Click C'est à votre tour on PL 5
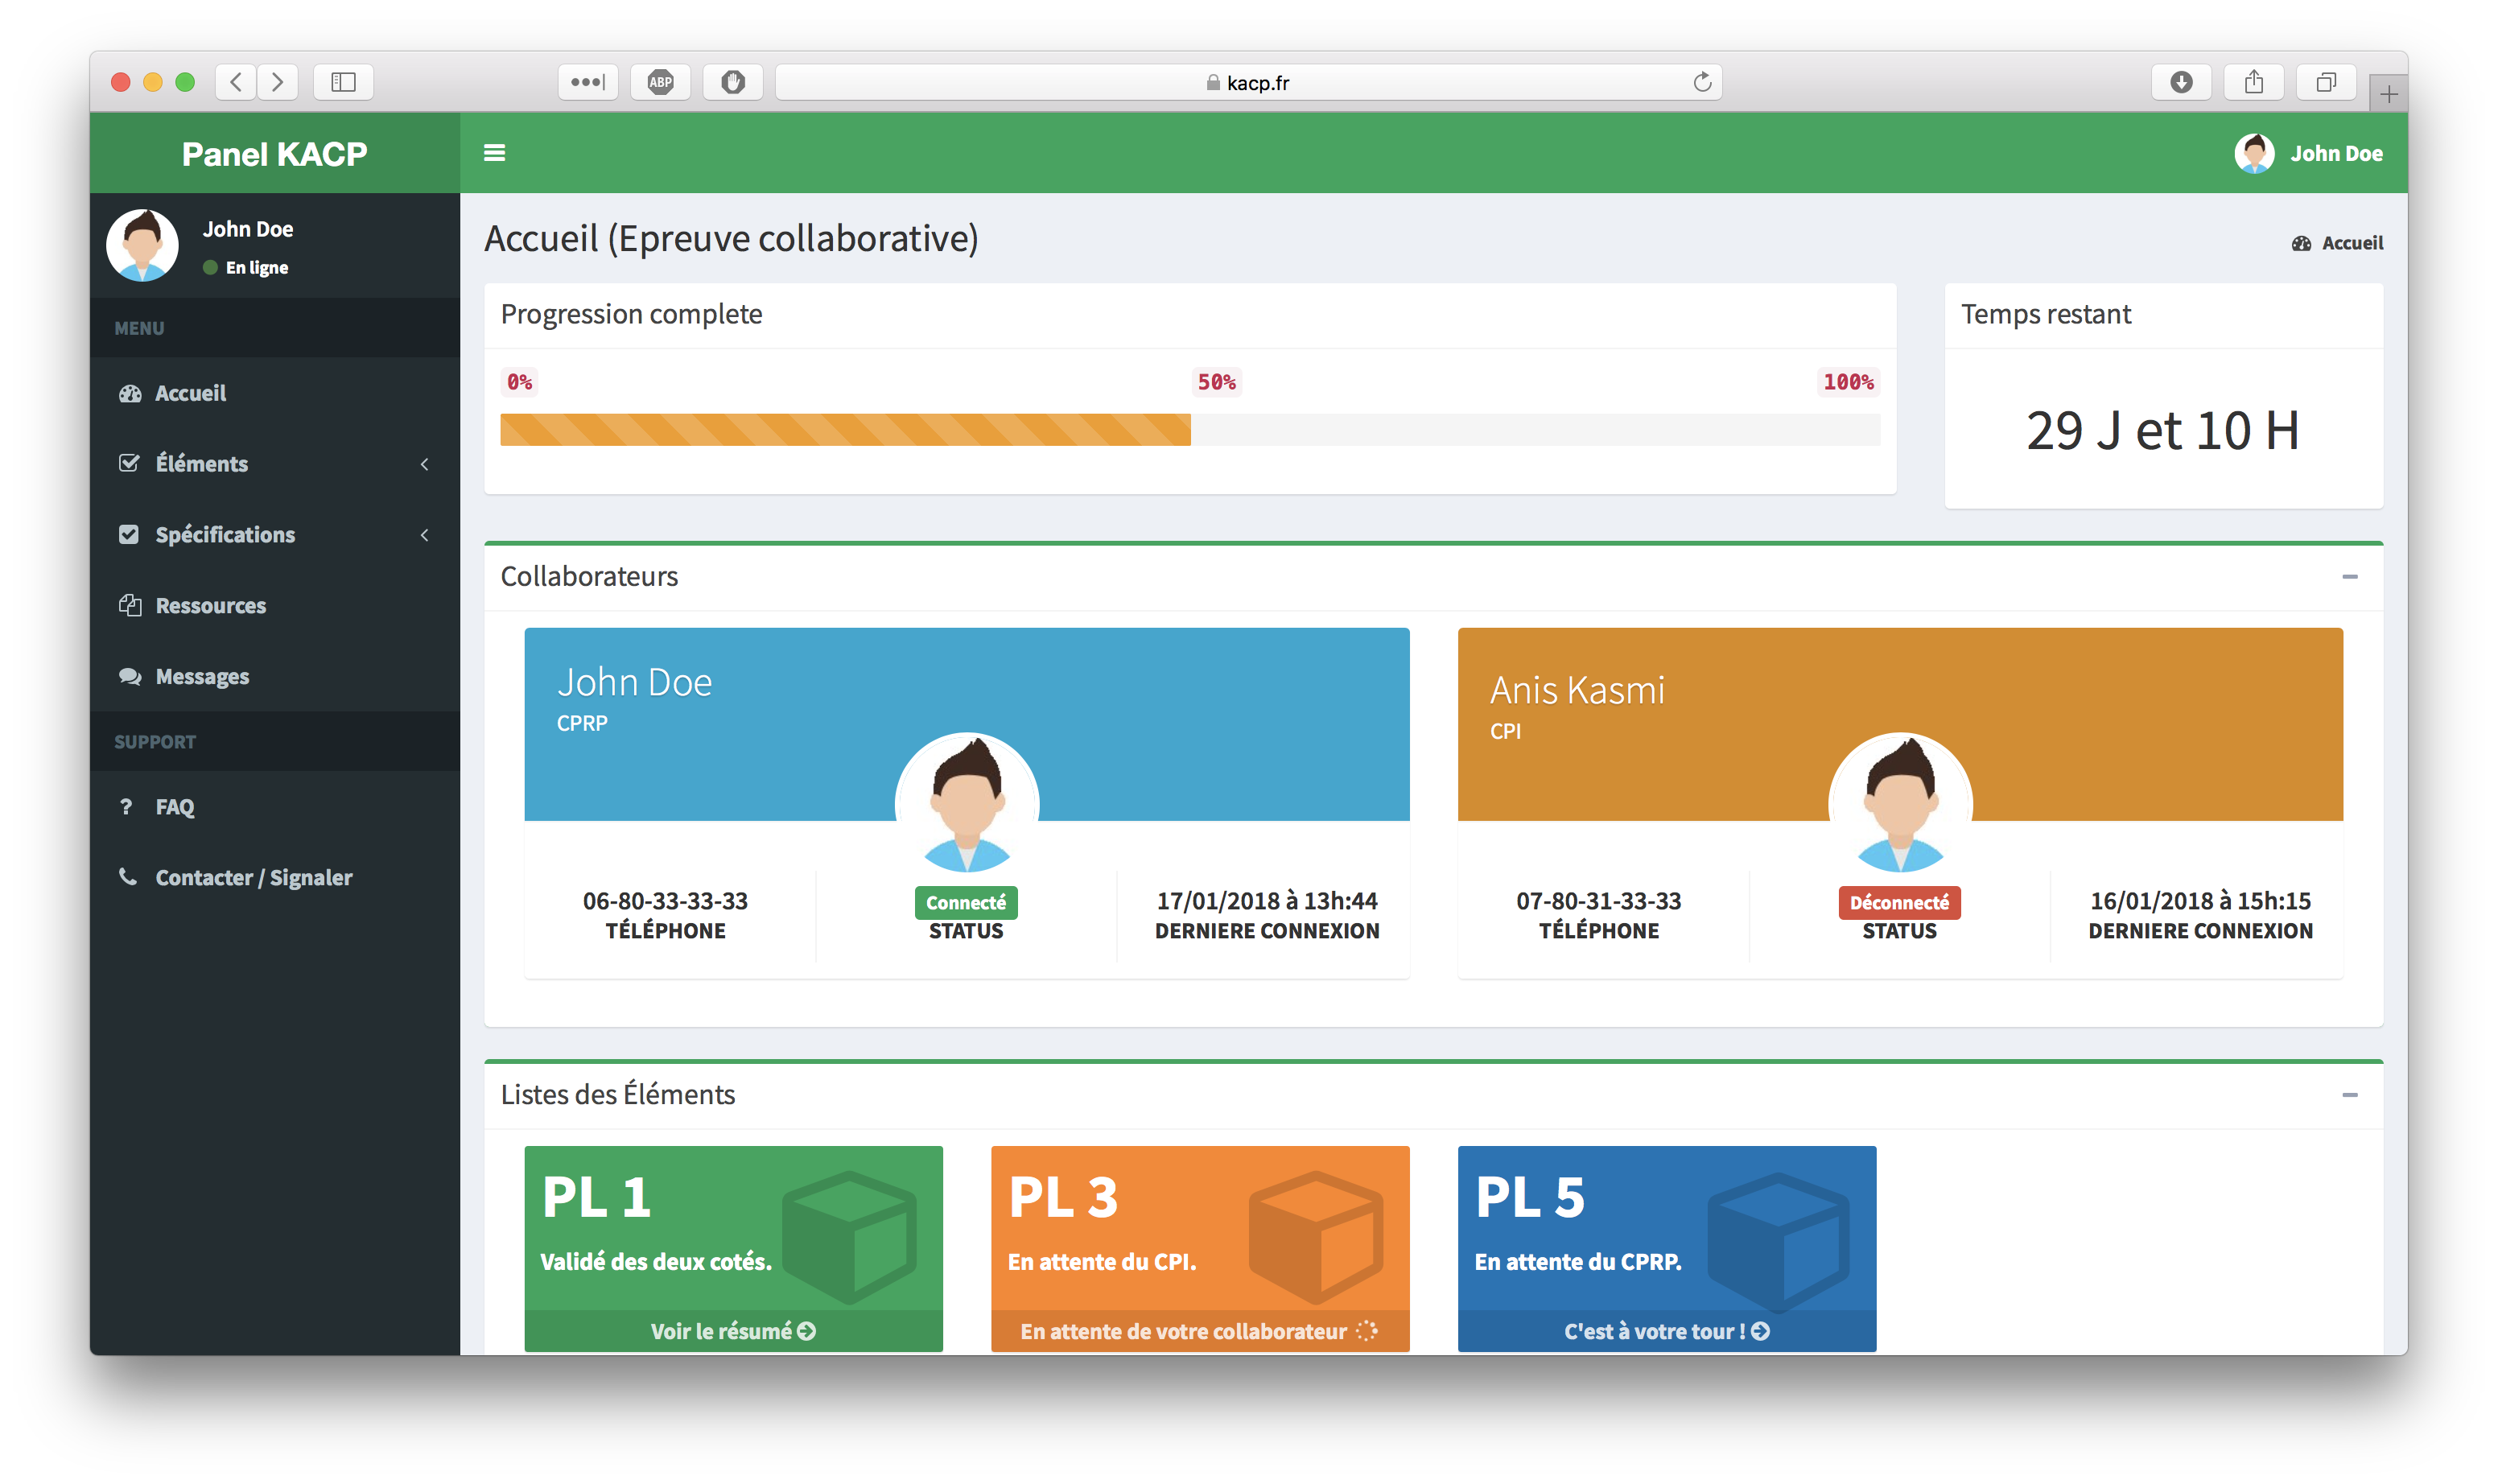The height and width of the screenshot is (1484, 2498). click(1666, 1331)
